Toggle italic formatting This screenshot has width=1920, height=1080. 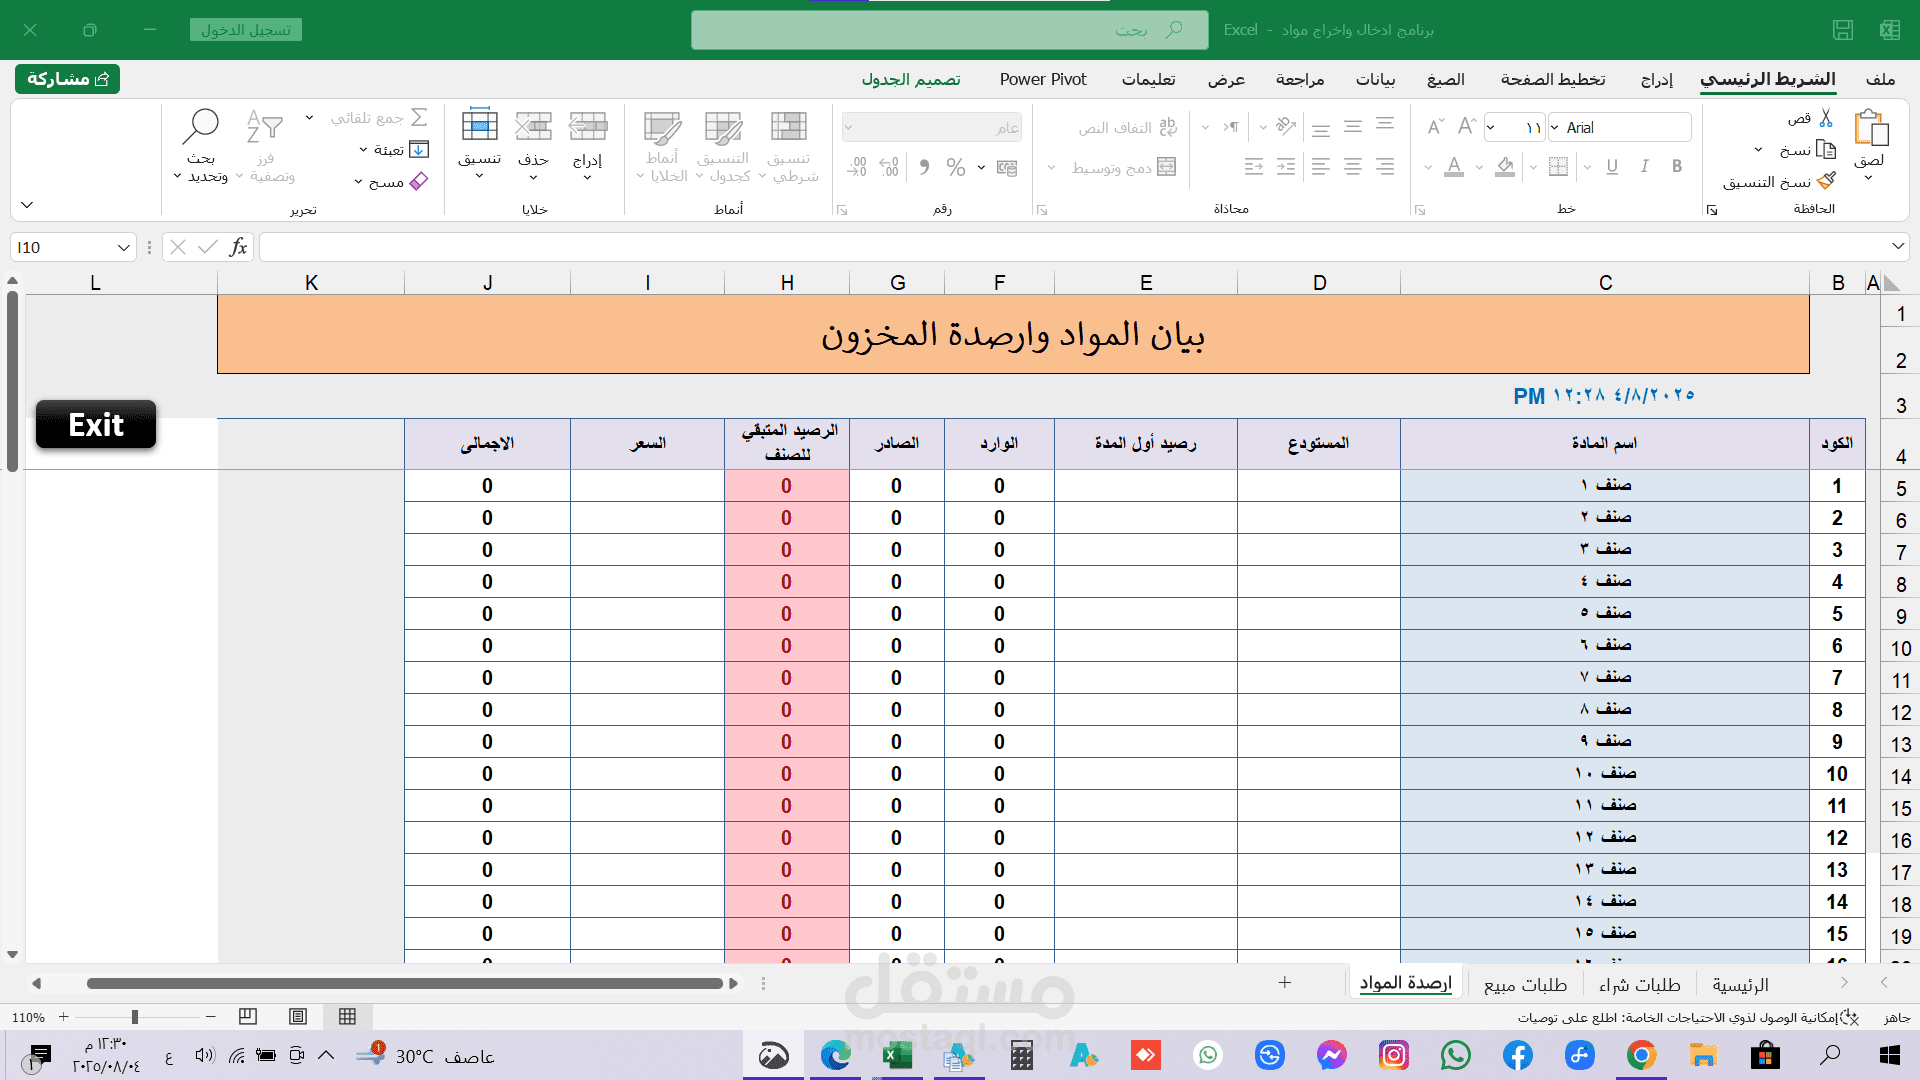(x=1645, y=167)
